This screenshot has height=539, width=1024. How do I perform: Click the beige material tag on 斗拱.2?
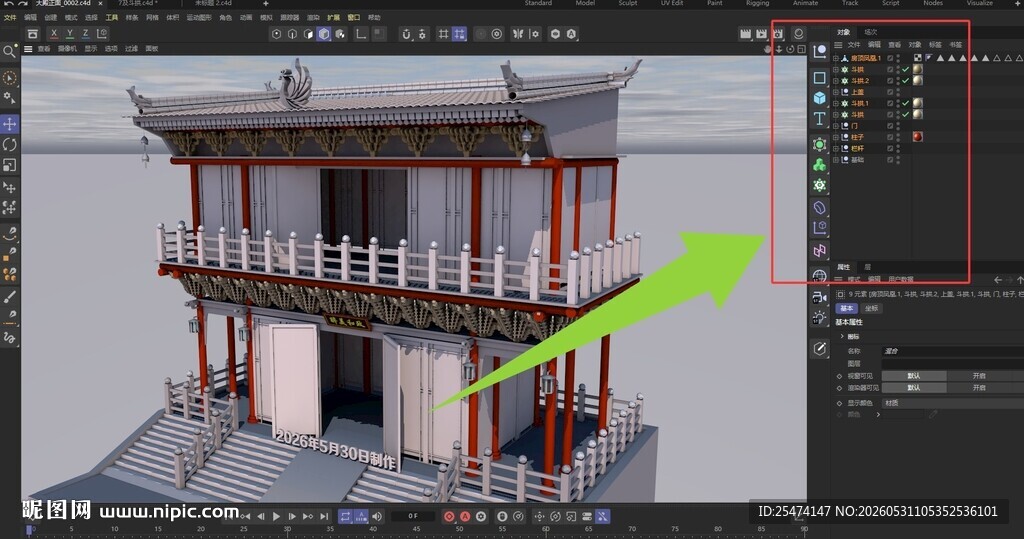click(918, 80)
